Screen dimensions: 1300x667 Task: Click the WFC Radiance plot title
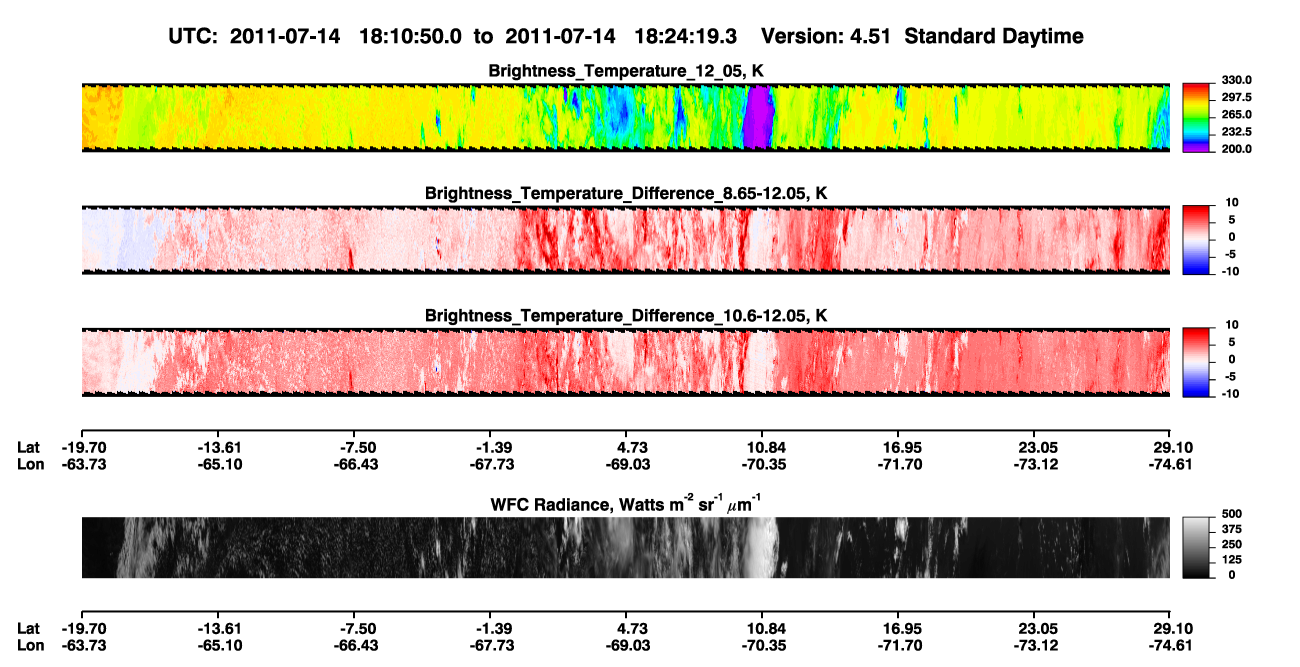pyautogui.click(x=626, y=504)
